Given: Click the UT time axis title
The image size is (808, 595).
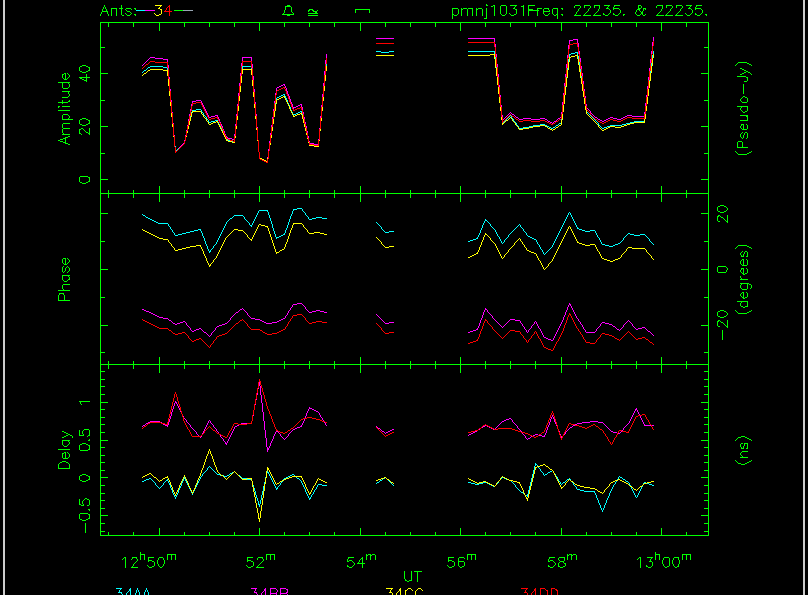Looking at the screenshot, I should (x=412, y=577).
